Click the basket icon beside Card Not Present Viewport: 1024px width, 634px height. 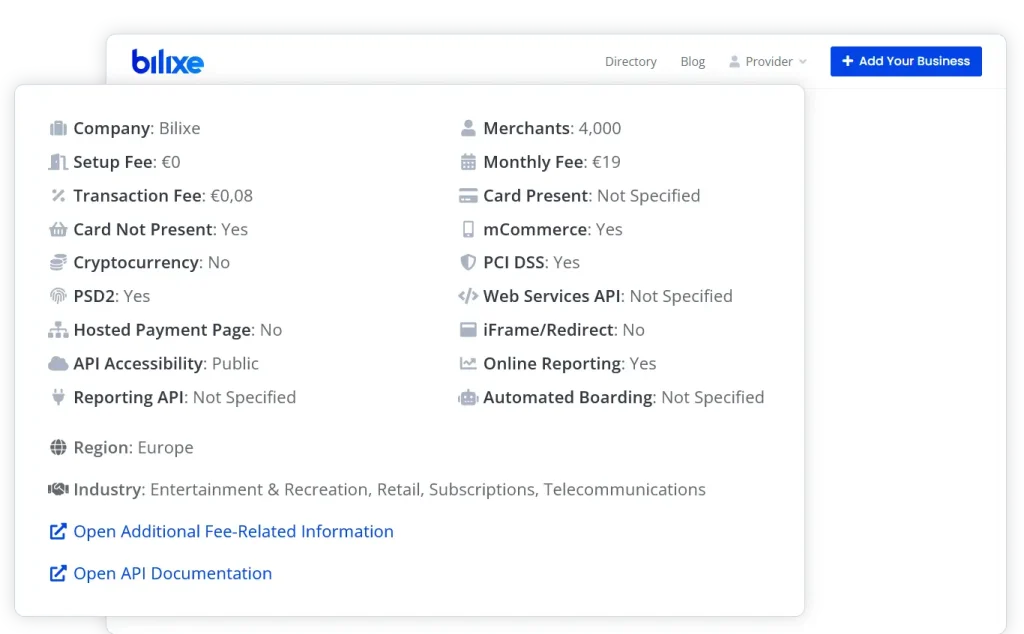(x=58, y=229)
